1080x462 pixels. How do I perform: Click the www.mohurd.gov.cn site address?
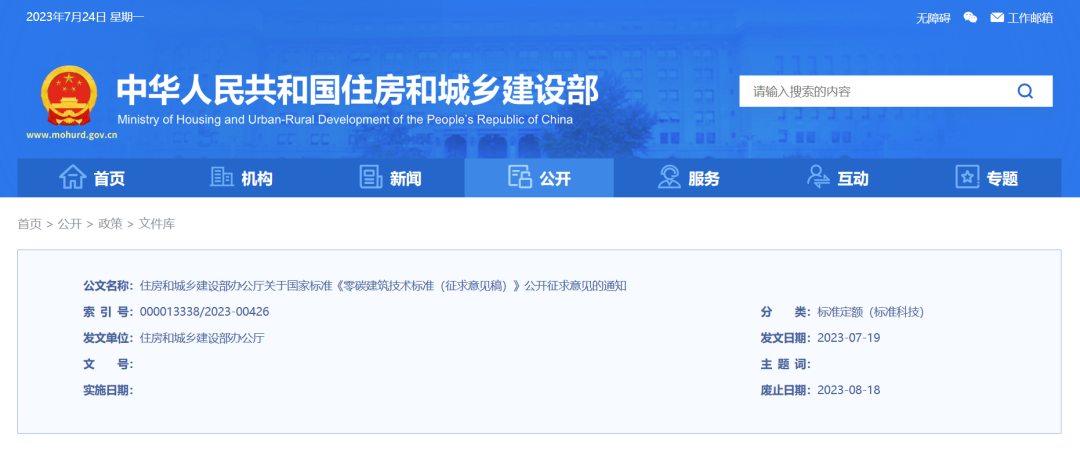click(72, 134)
